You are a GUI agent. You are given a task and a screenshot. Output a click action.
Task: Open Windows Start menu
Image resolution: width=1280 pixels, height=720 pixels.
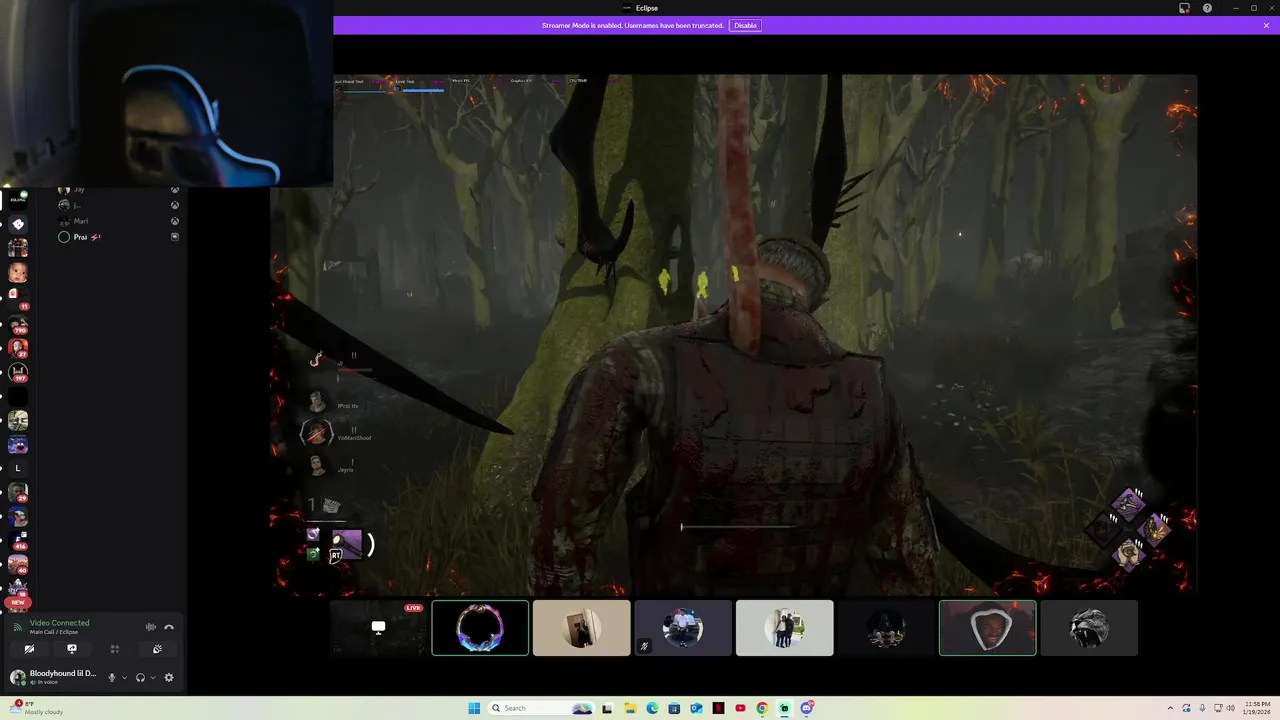pos(474,708)
